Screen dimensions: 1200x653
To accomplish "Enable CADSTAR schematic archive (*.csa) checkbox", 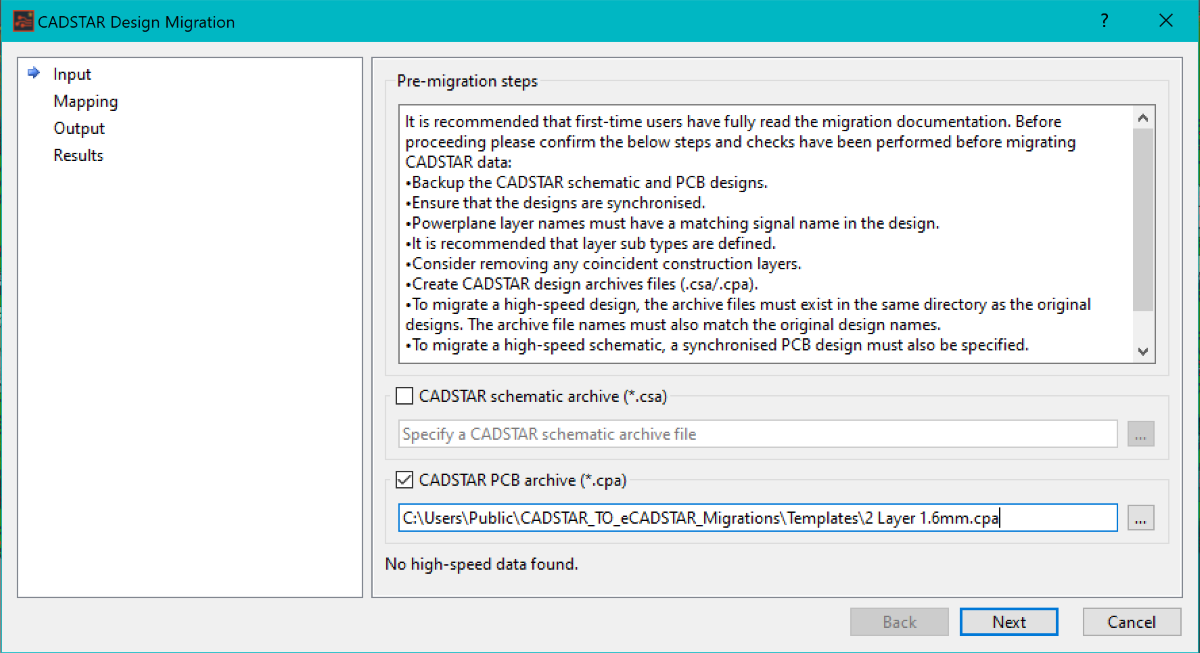I will click(x=404, y=396).
